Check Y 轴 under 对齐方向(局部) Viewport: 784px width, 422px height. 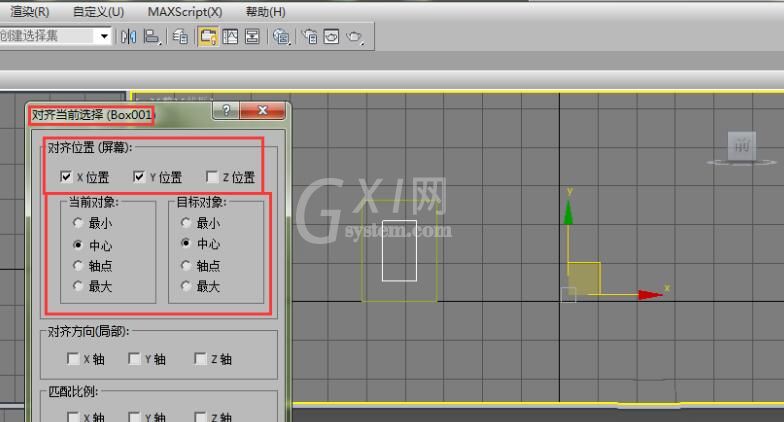134,358
